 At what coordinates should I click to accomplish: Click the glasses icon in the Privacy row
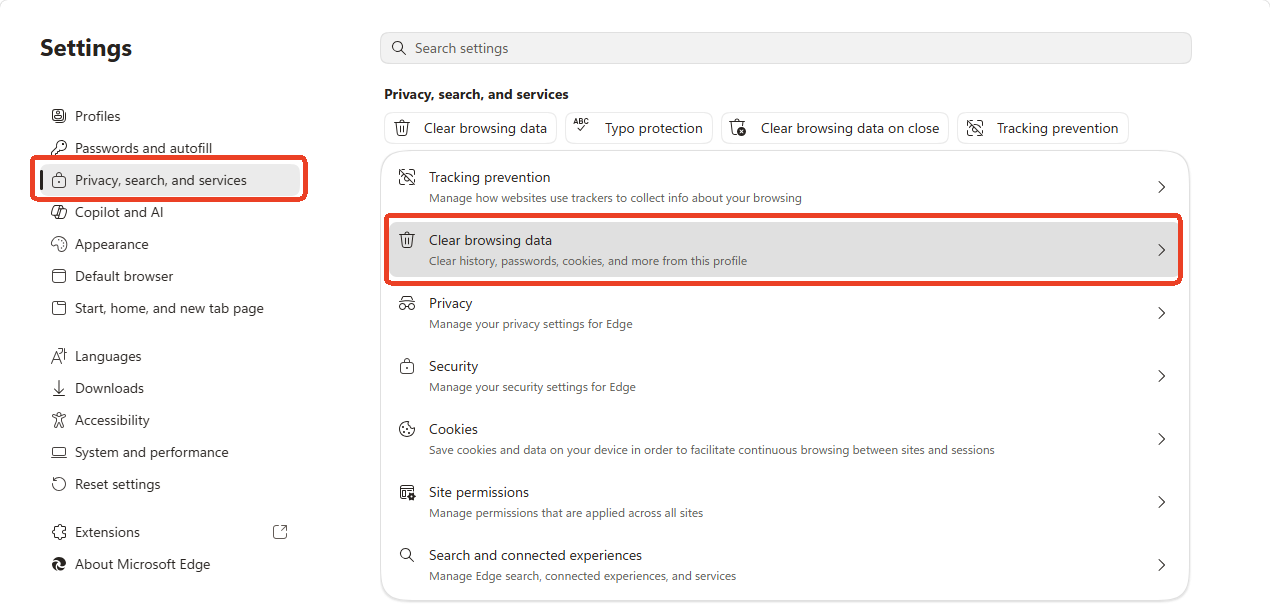(x=407, y=303)
